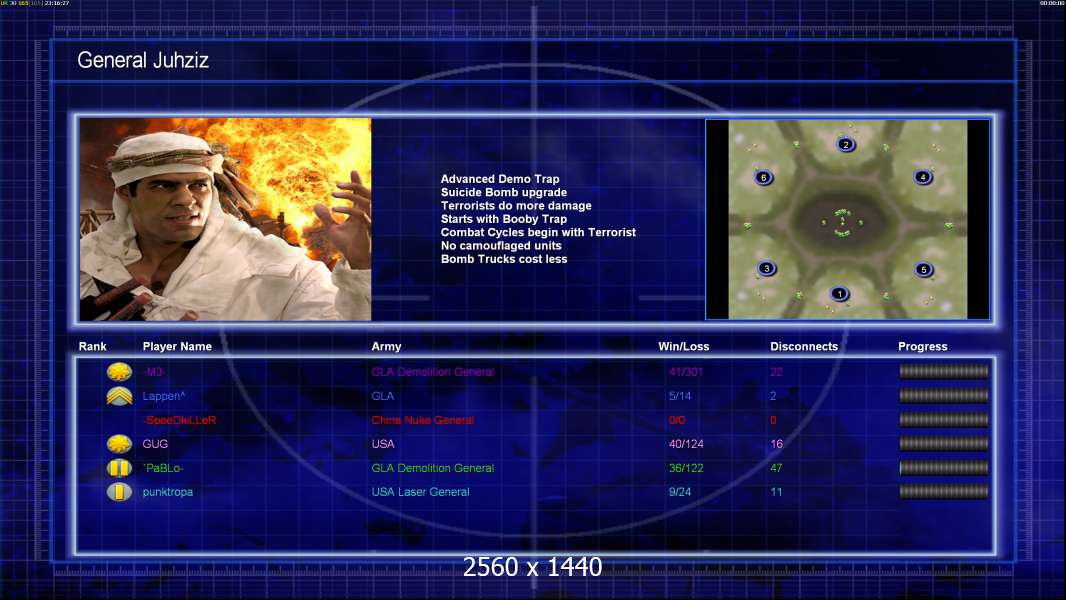The width and height of the screenshot is (1066, 600).
Task: Click the 16 disconnects value
Action: [776, 444]
